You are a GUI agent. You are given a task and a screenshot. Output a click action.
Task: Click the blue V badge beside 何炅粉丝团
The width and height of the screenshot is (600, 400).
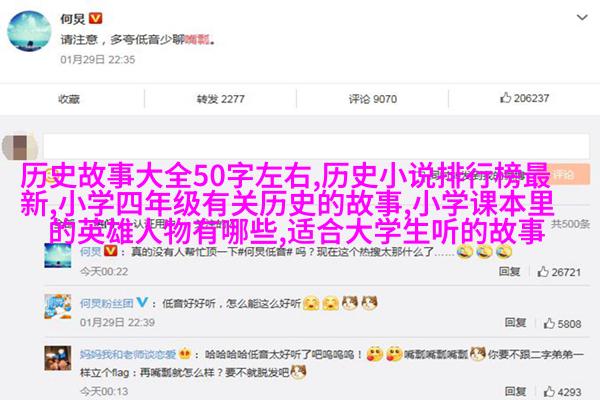pyautogui.click(x=142, y=302)
